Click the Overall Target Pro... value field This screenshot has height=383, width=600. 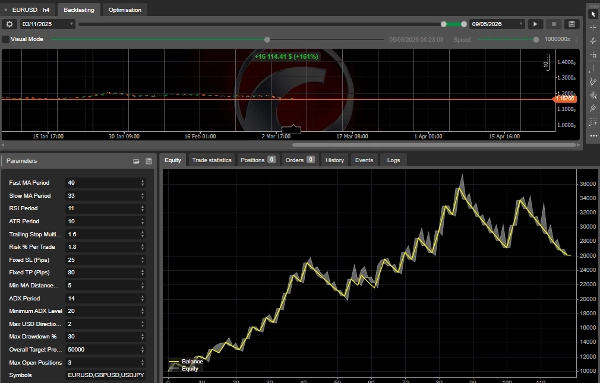[105, 350]
